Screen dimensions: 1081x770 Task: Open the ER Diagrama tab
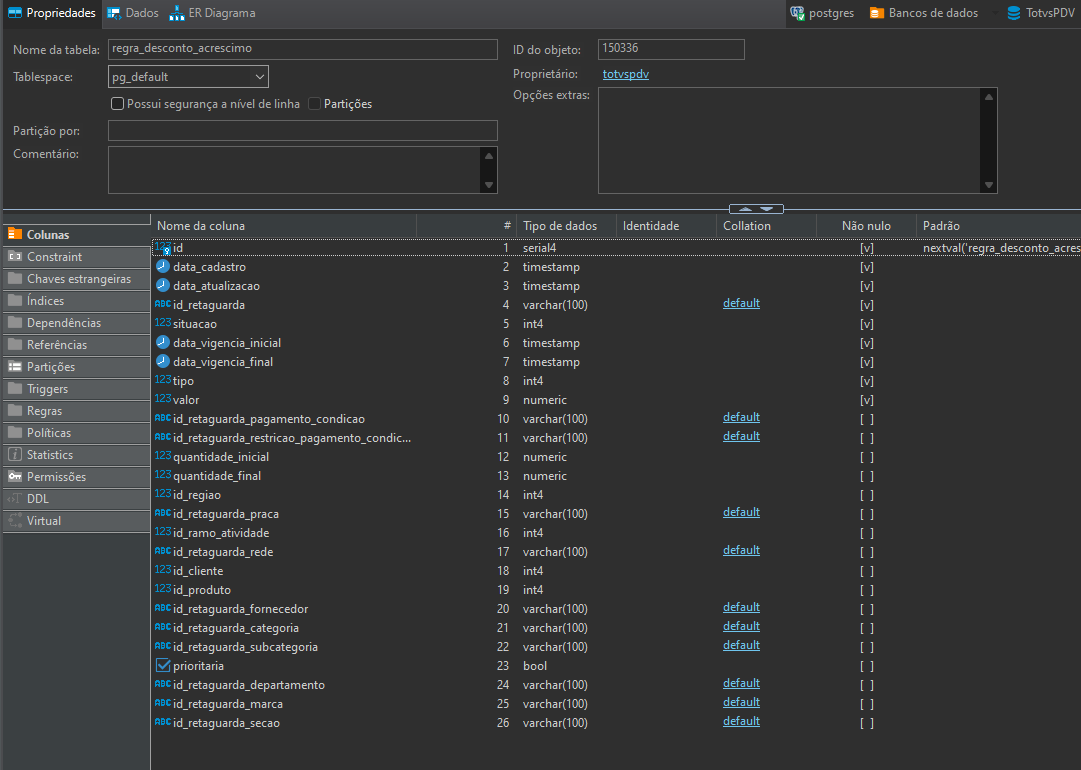click(x=212, y=13)
